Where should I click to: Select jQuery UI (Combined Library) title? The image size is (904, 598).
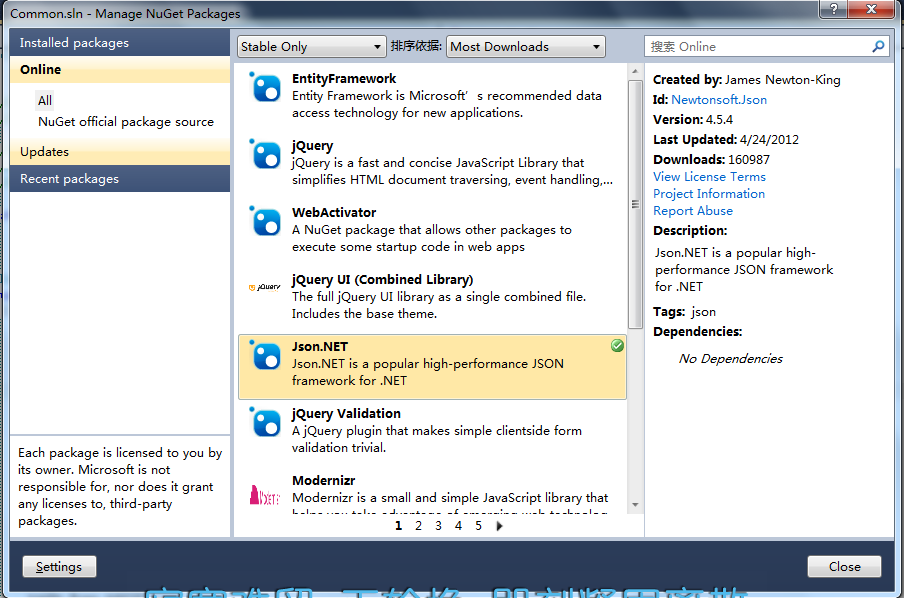[x=382, y=280]
